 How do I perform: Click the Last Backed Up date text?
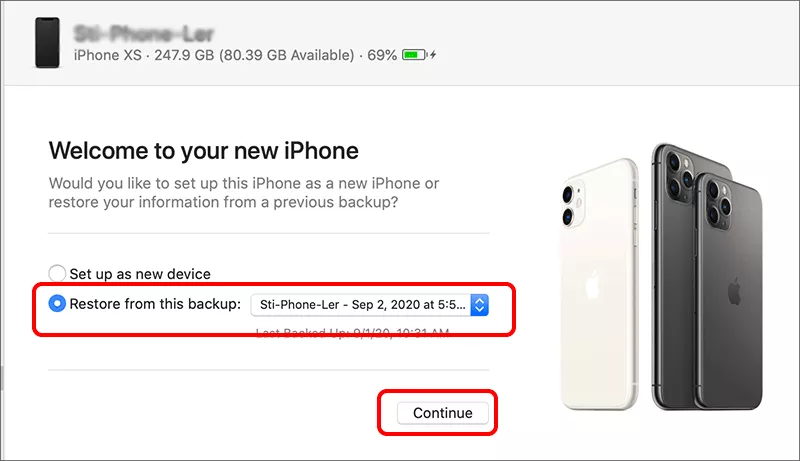(352, 334)
